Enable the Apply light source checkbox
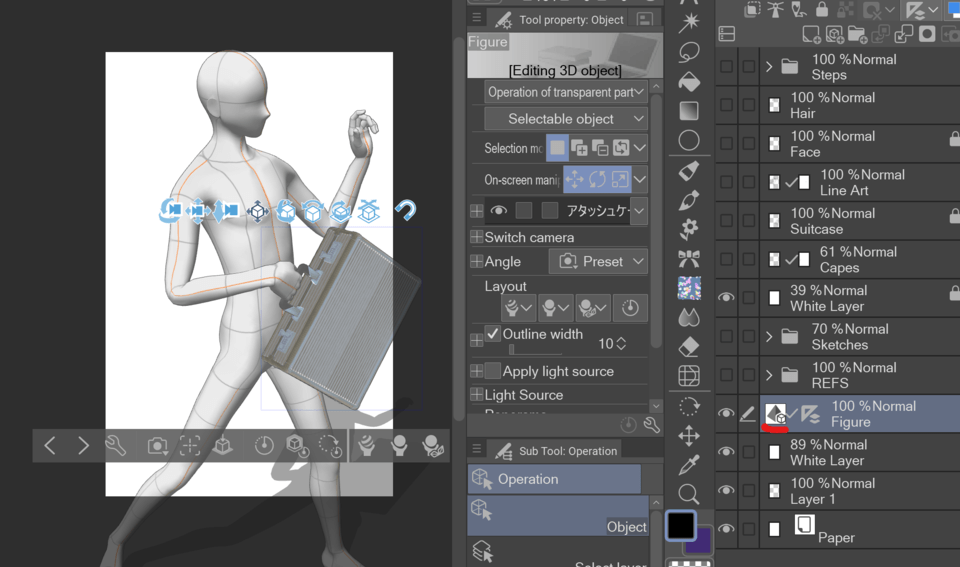This screenshot has height=567, width=960. (x=493, y=371)
